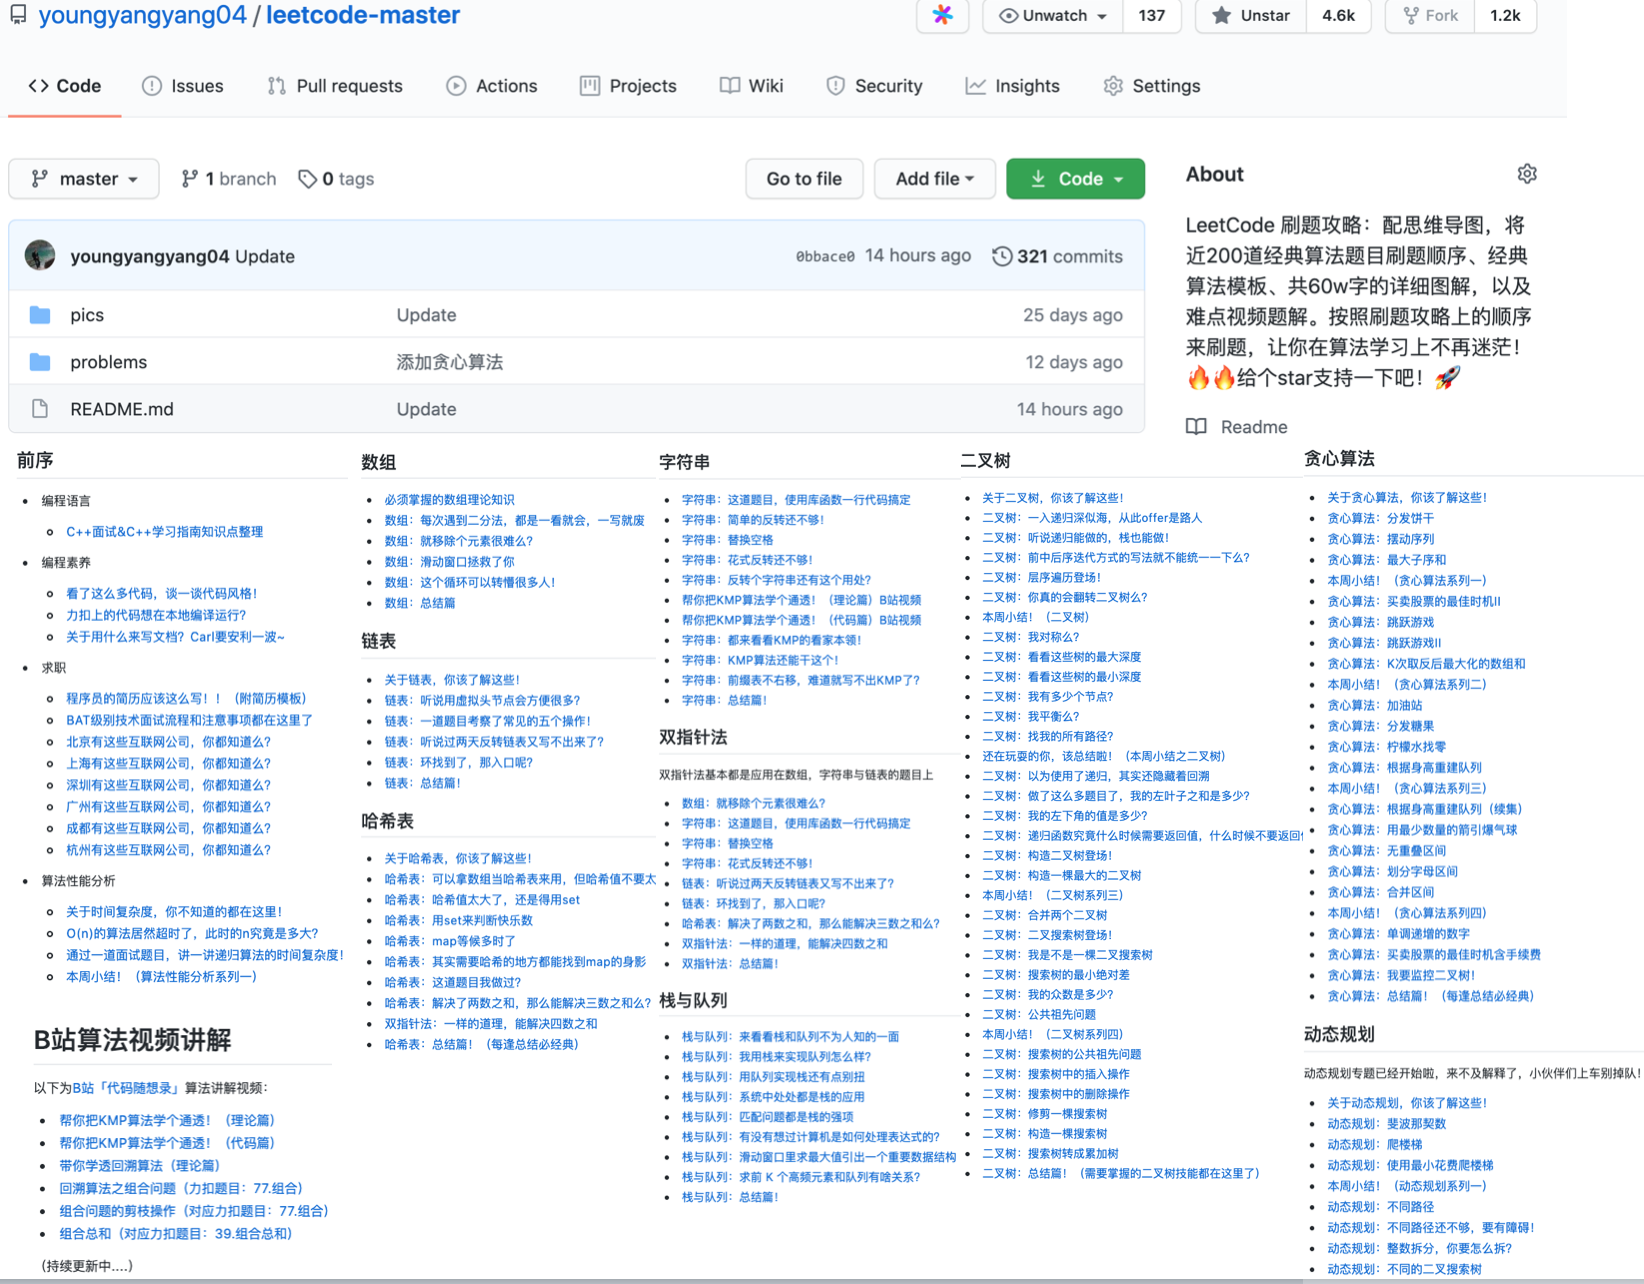The width and height of the screenshot is (1644, 1284).
Task: Open link 本周小结！（算法性能分析系列一）
Action: point(162,977)
